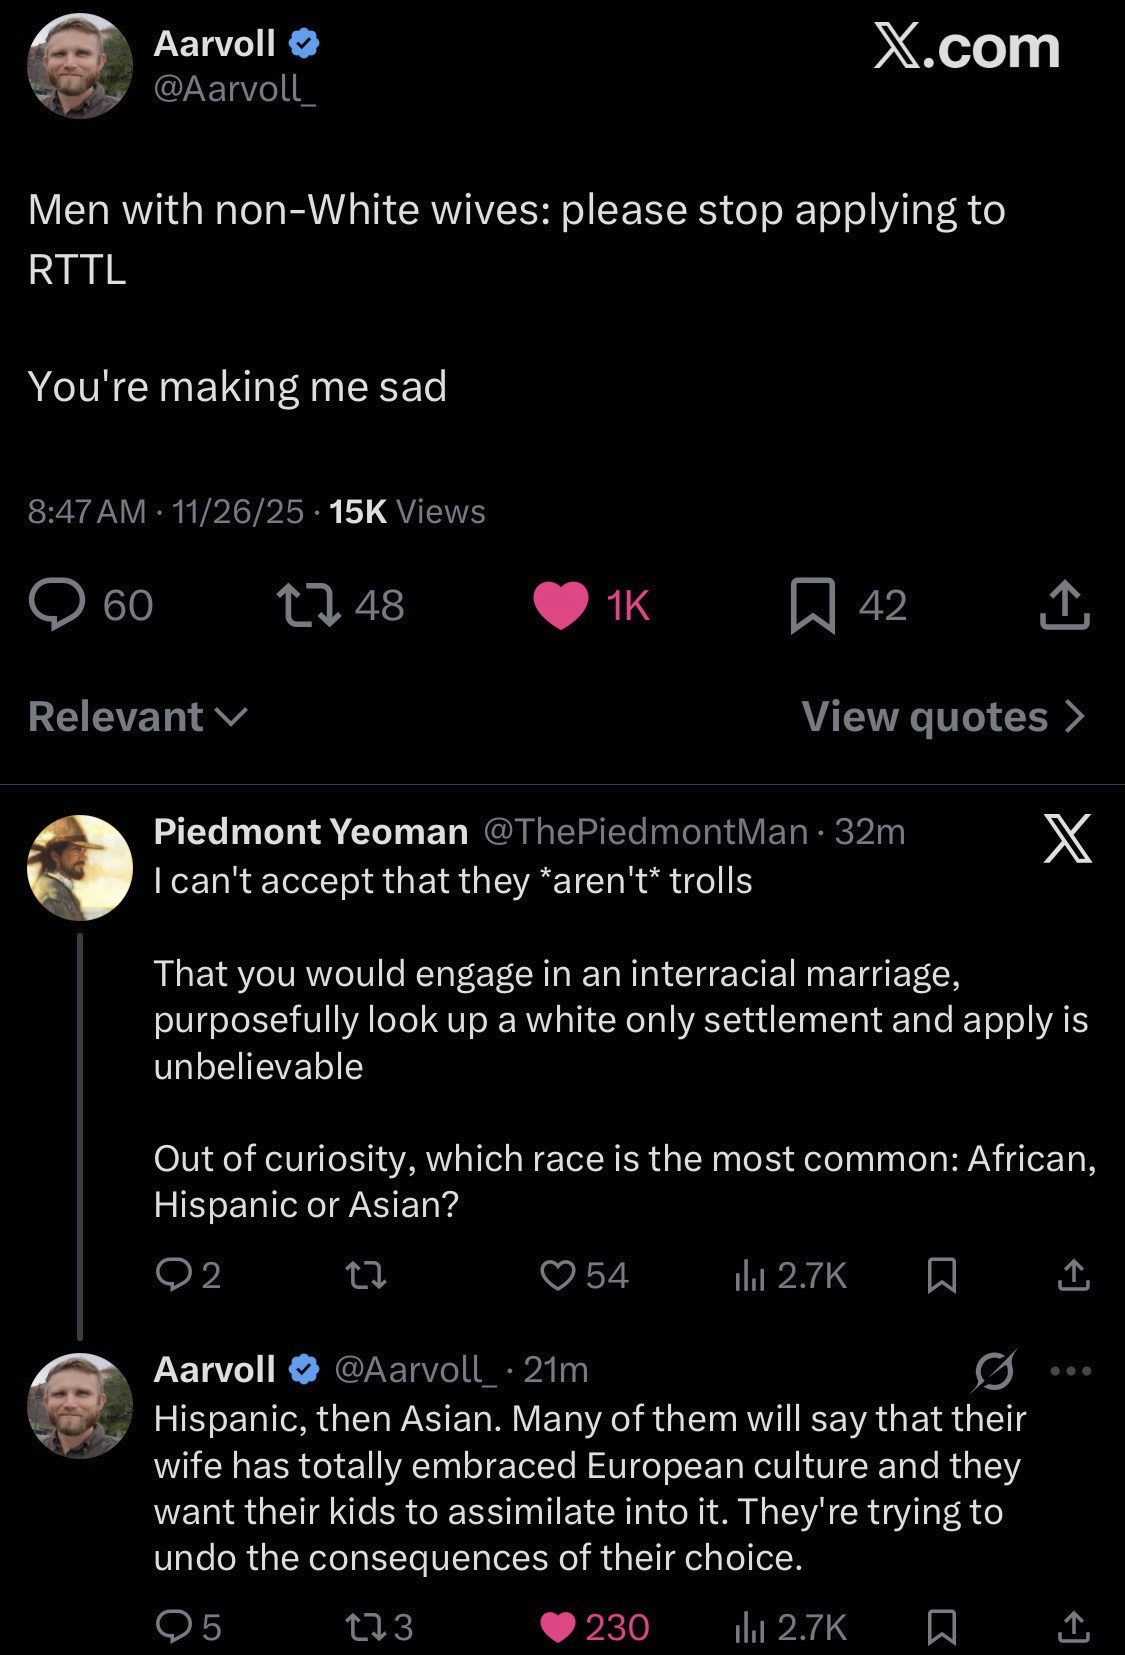Repost Piedmont Yeoman's comment
Screen dimensions: 1125x1655
(x=365, y=1274)
